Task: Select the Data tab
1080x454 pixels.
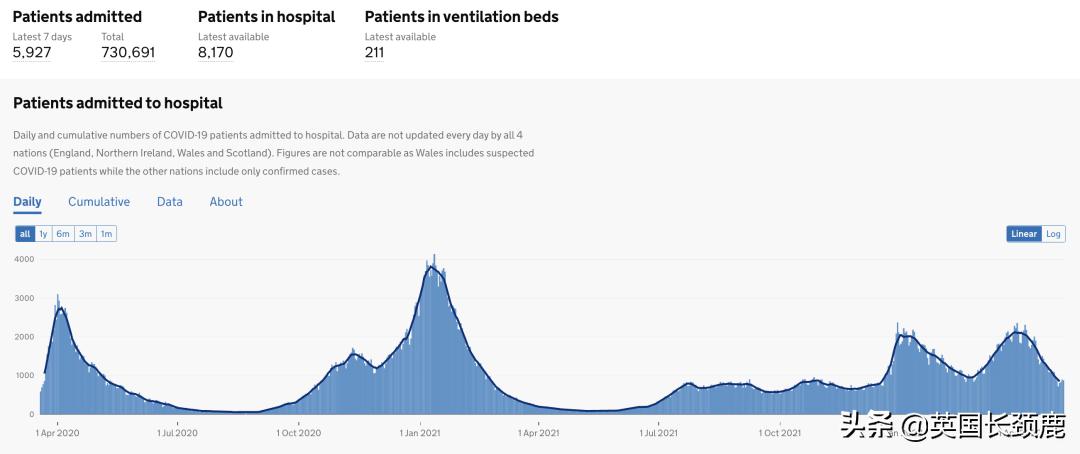Action: click(170, 202)
